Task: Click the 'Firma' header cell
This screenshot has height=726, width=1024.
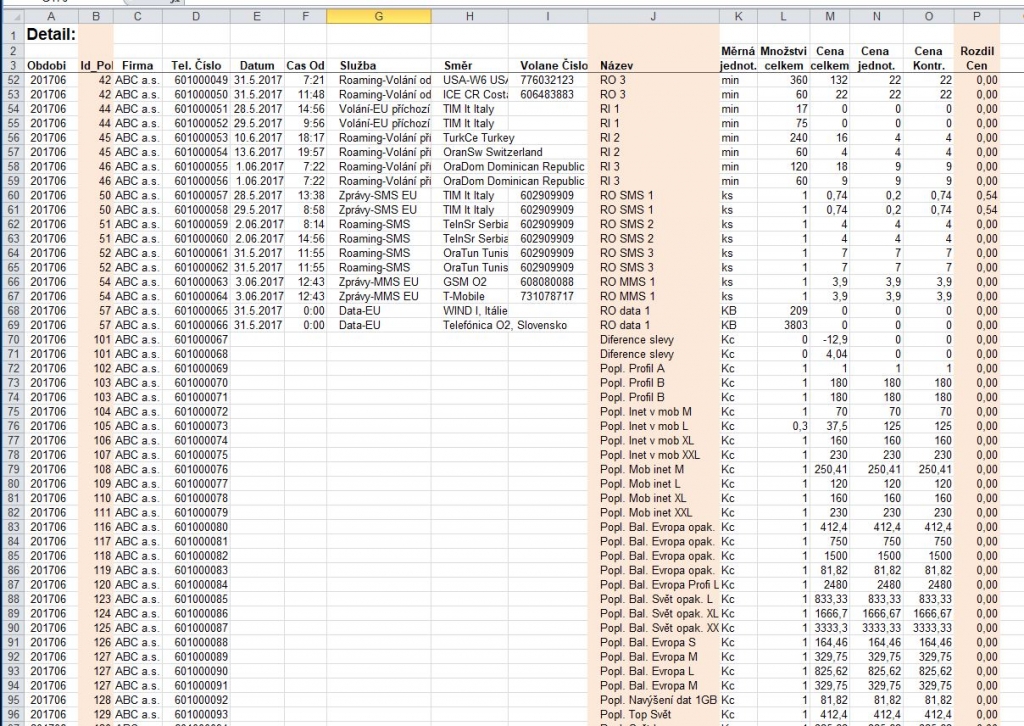Action: coord(137,65)
